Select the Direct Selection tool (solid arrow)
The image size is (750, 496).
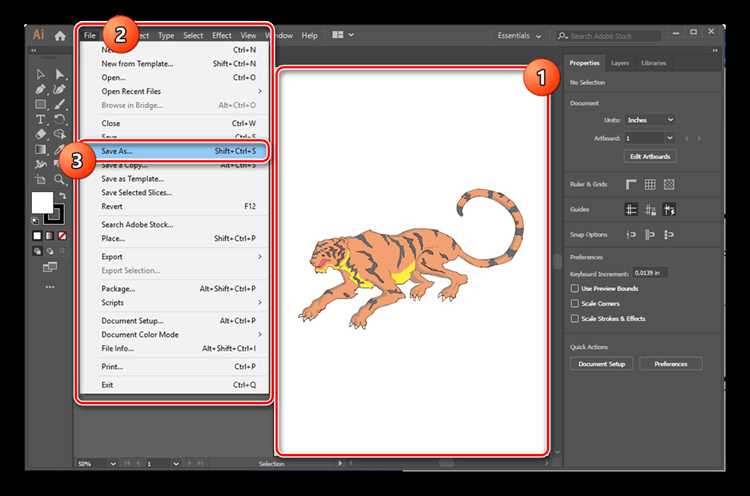60,74
